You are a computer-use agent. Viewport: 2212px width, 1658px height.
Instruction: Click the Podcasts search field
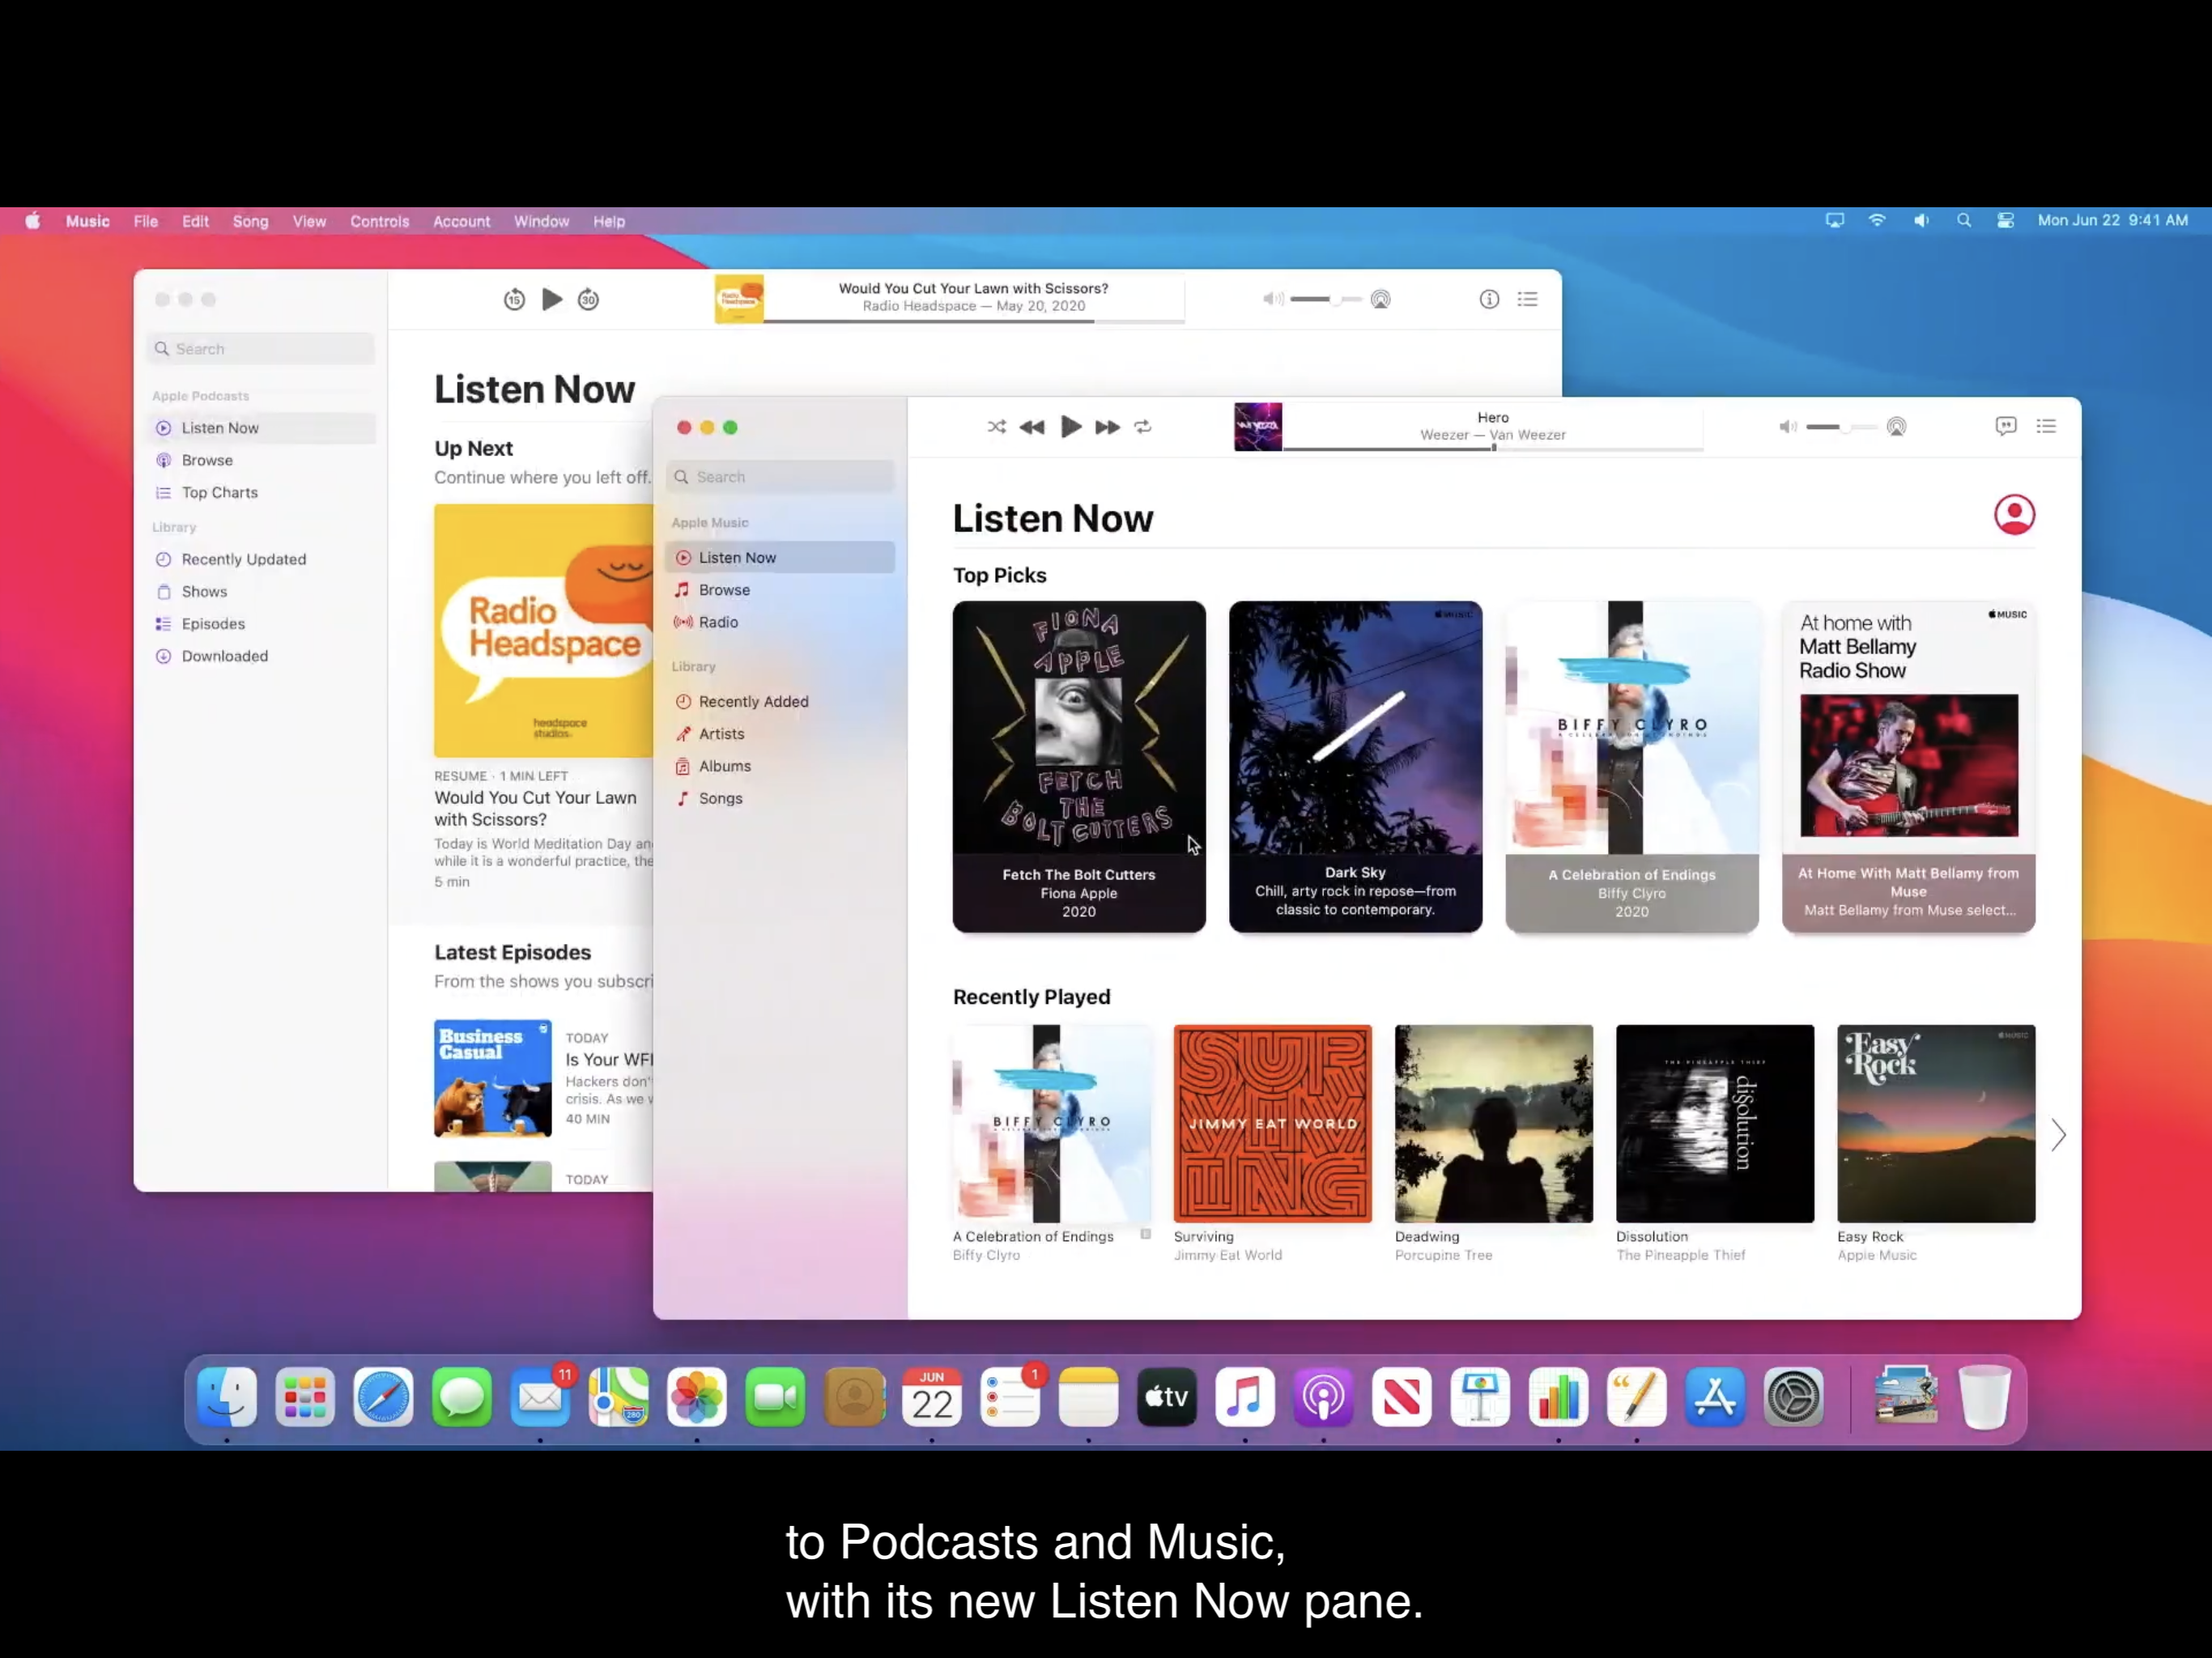click(x=261, y=349)
